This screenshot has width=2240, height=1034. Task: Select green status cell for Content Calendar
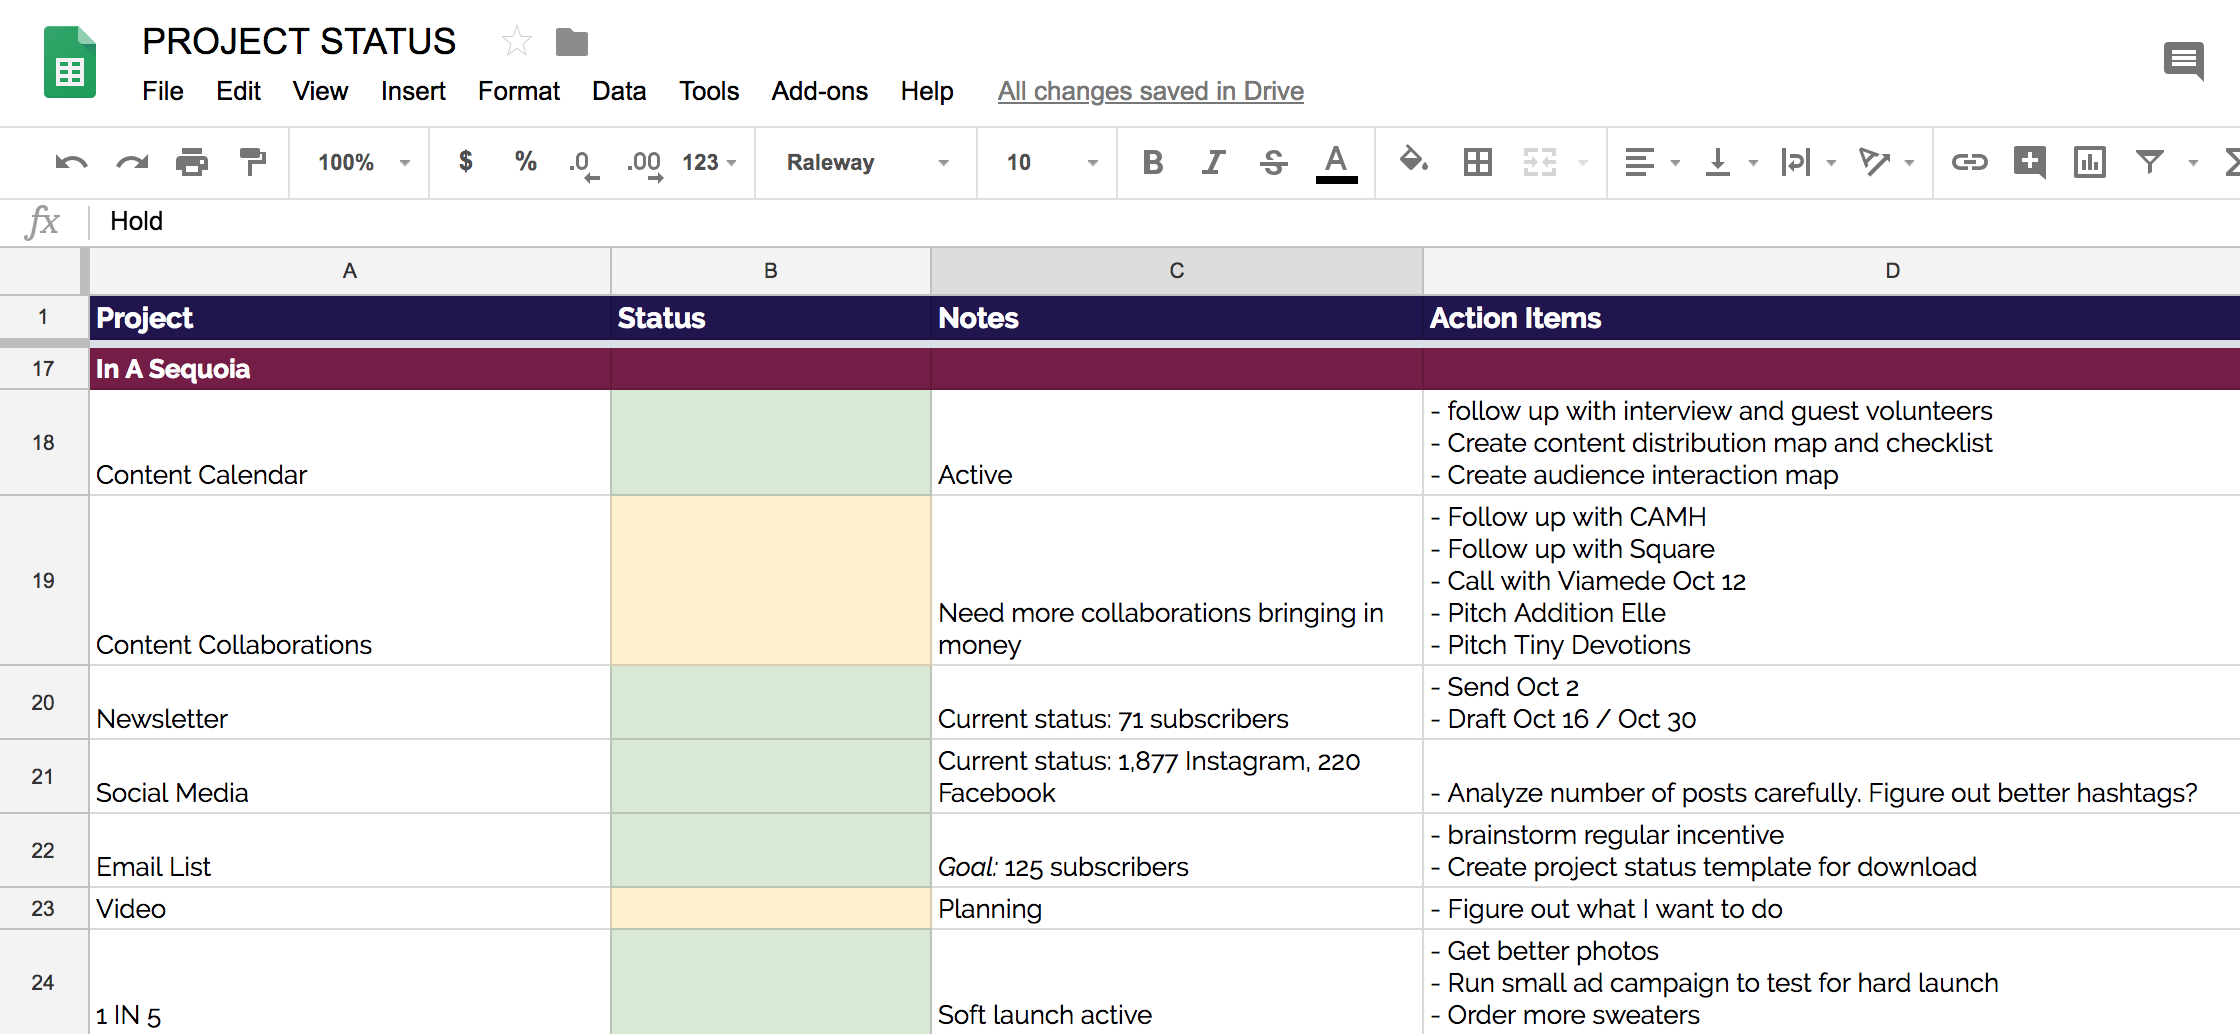coord(771,443)
